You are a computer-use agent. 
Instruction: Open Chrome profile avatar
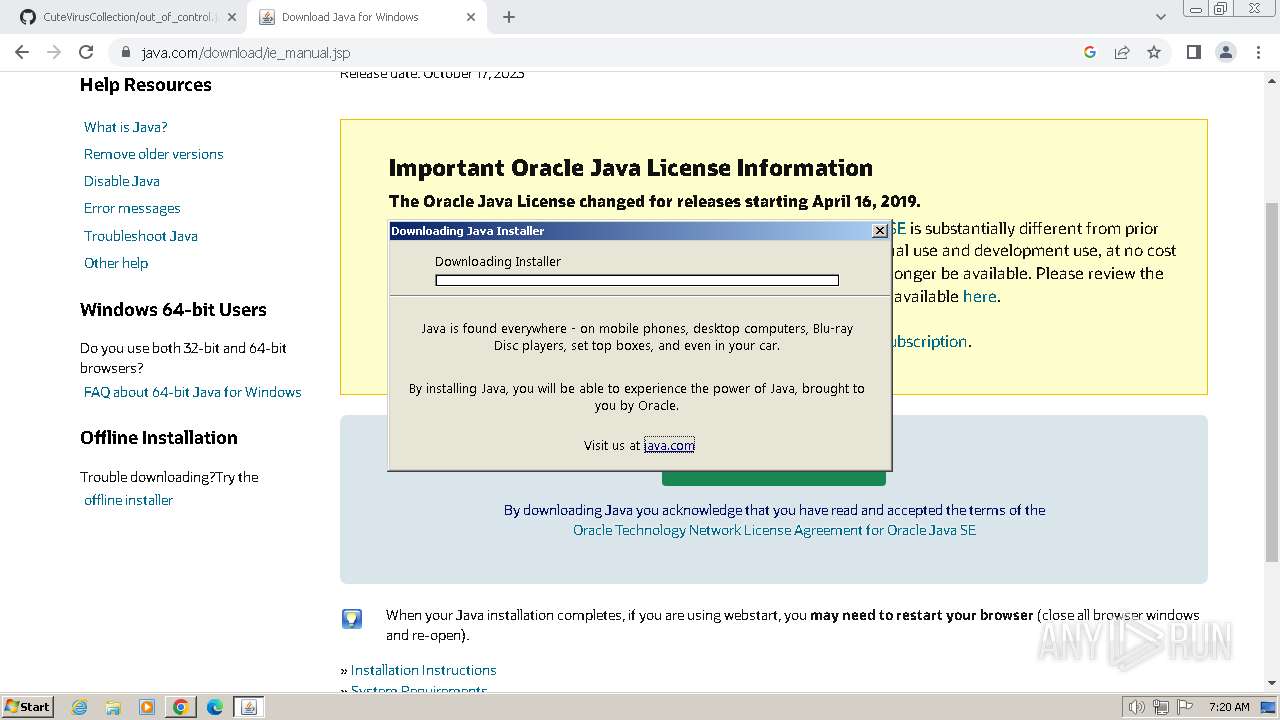point(1226,52)
